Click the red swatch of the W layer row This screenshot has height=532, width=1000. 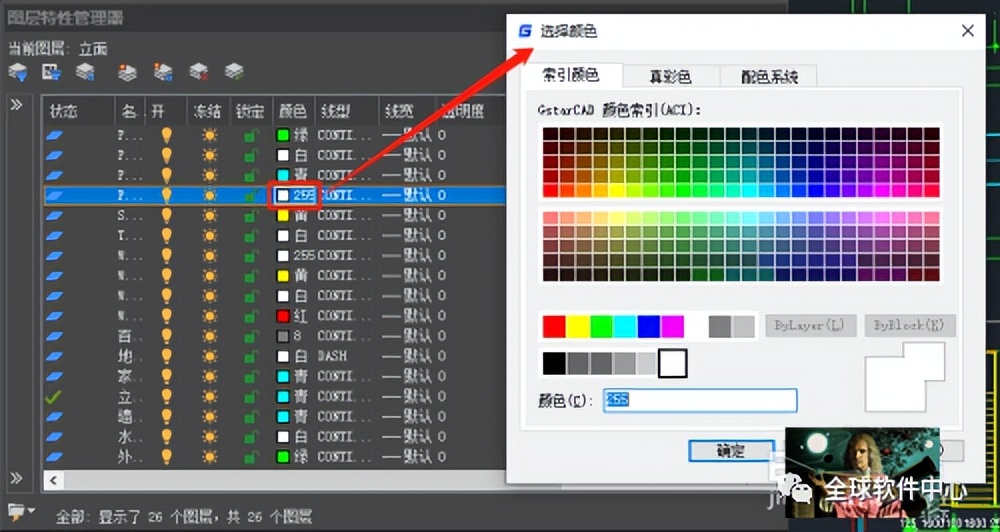click(283, 316)
